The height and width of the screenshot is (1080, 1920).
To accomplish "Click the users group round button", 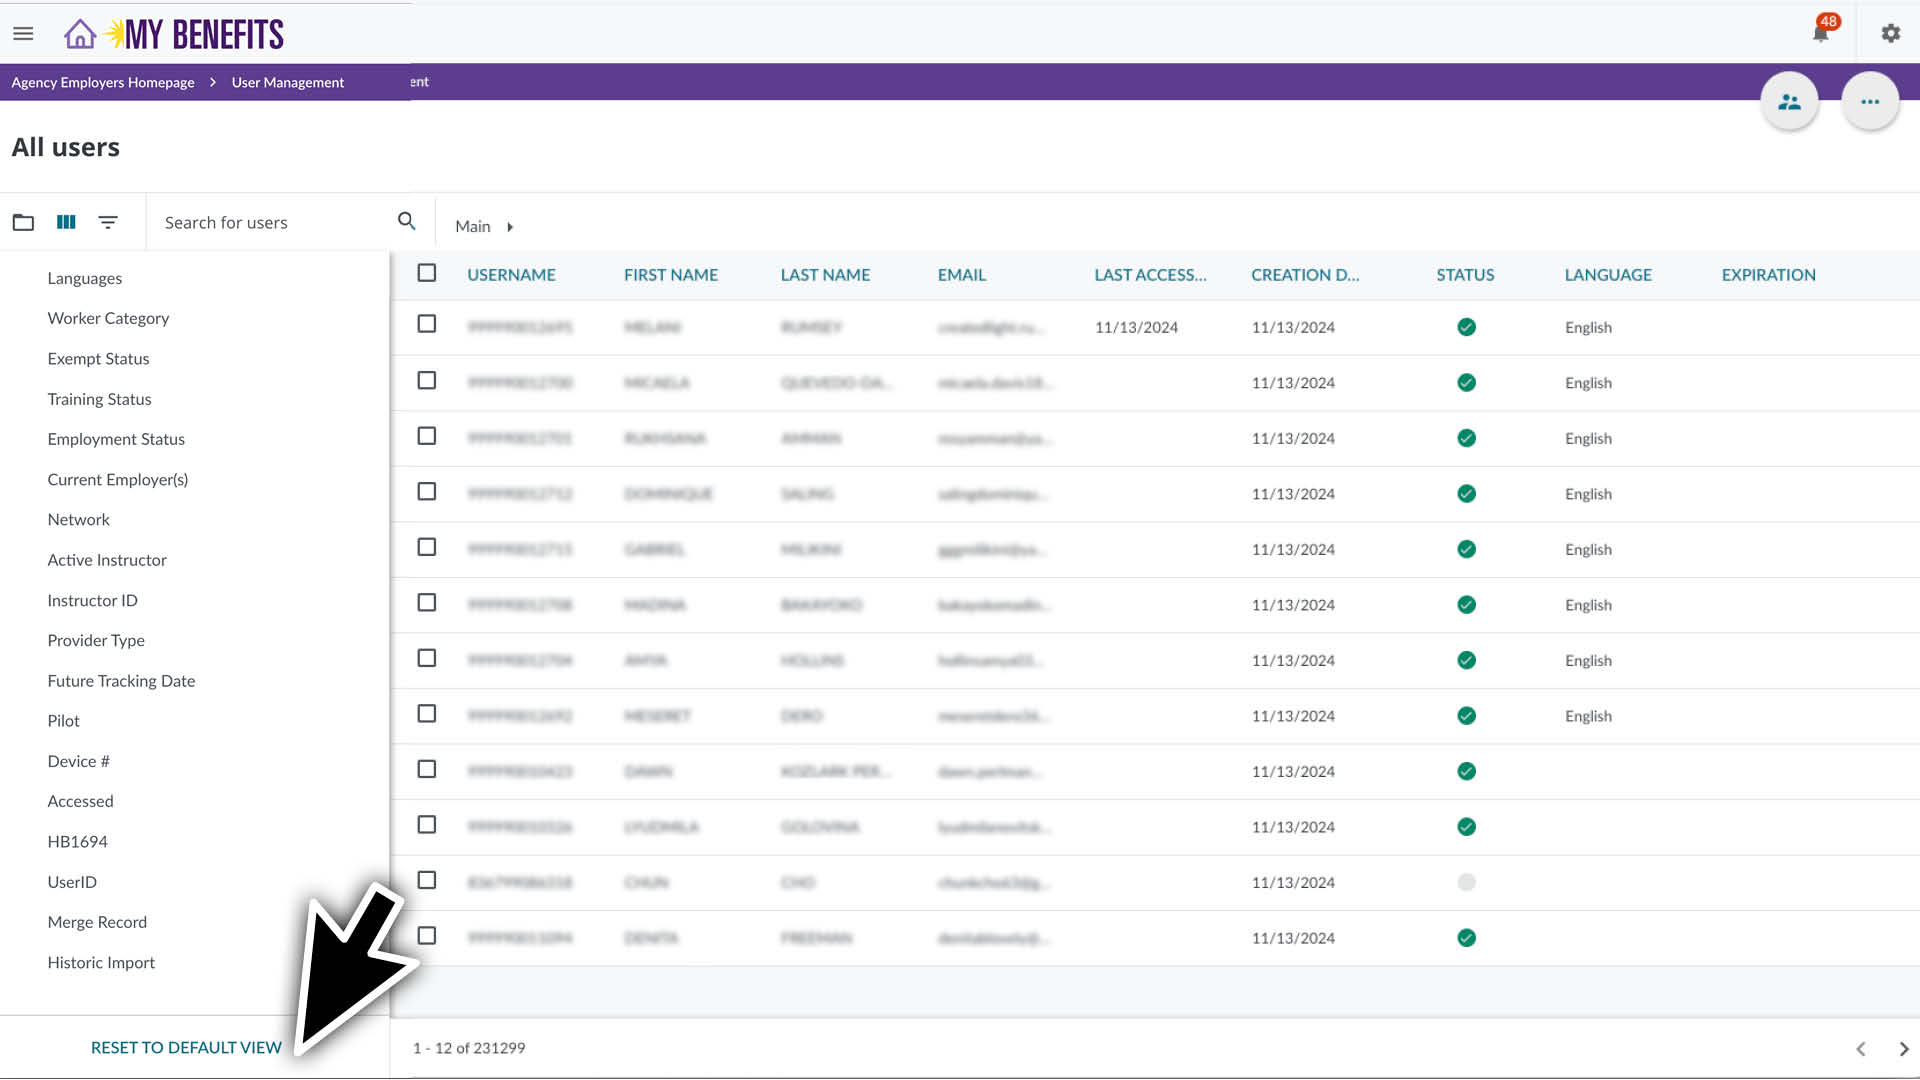I will pyautogui.click(x=1789, y=102).
